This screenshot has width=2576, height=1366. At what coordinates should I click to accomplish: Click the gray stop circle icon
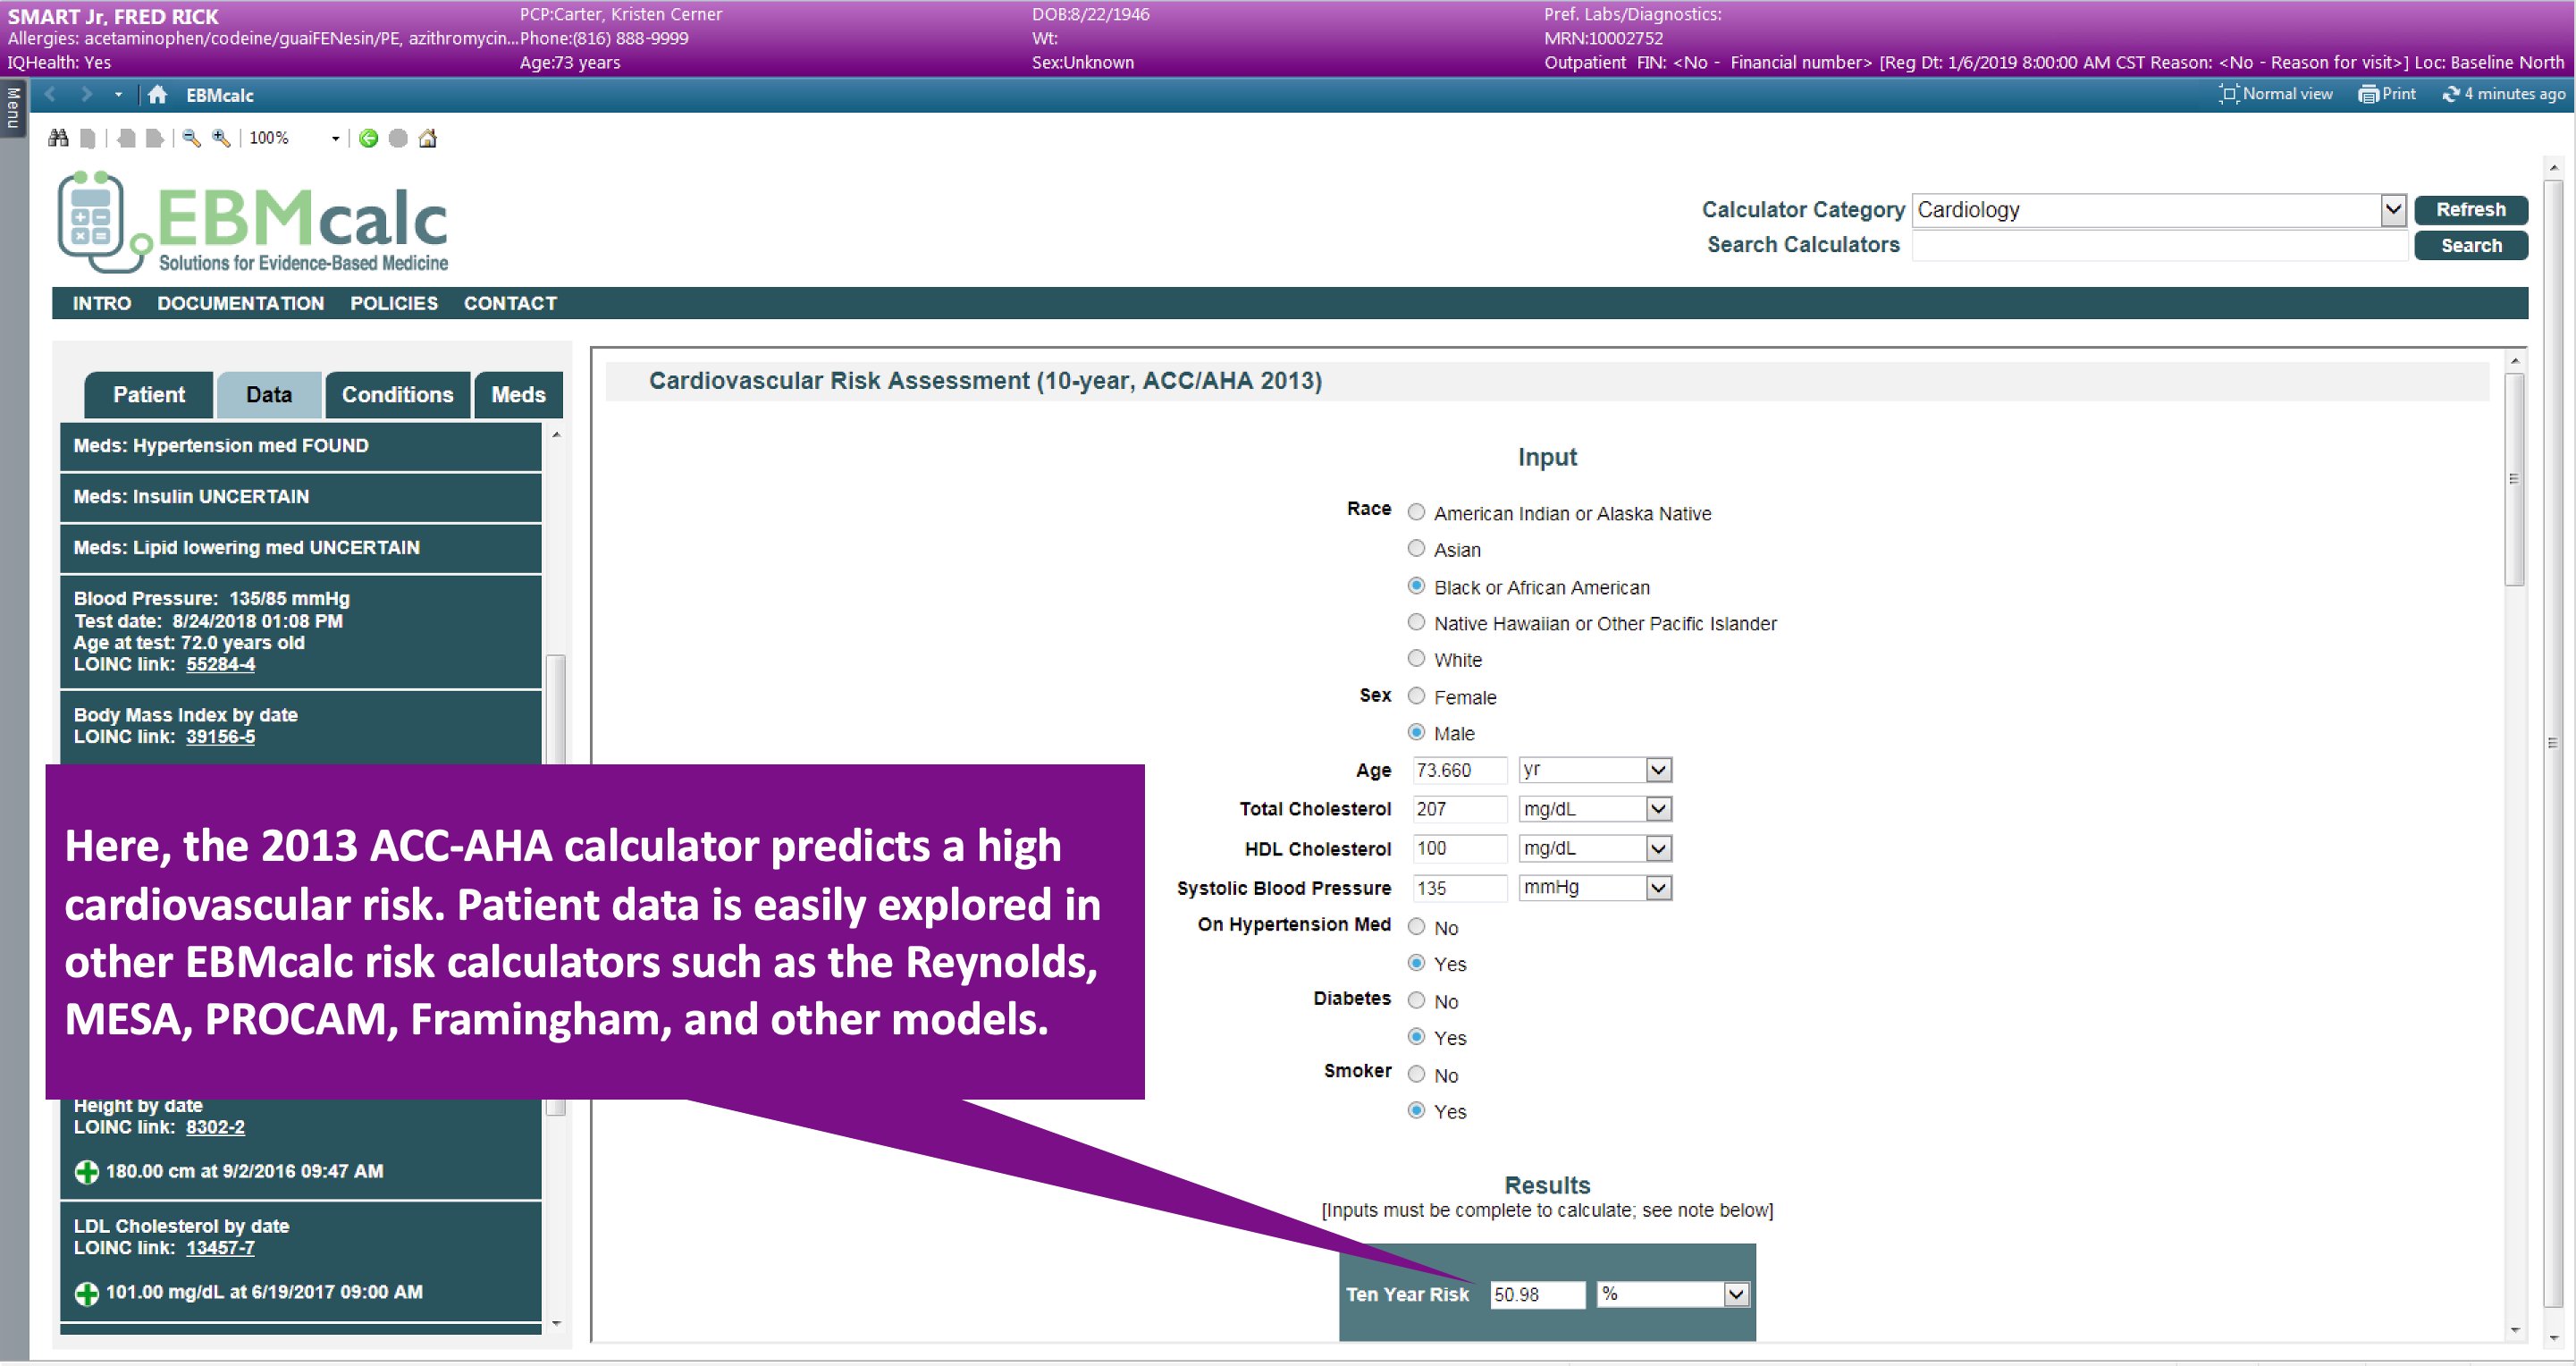pos(398,138)
